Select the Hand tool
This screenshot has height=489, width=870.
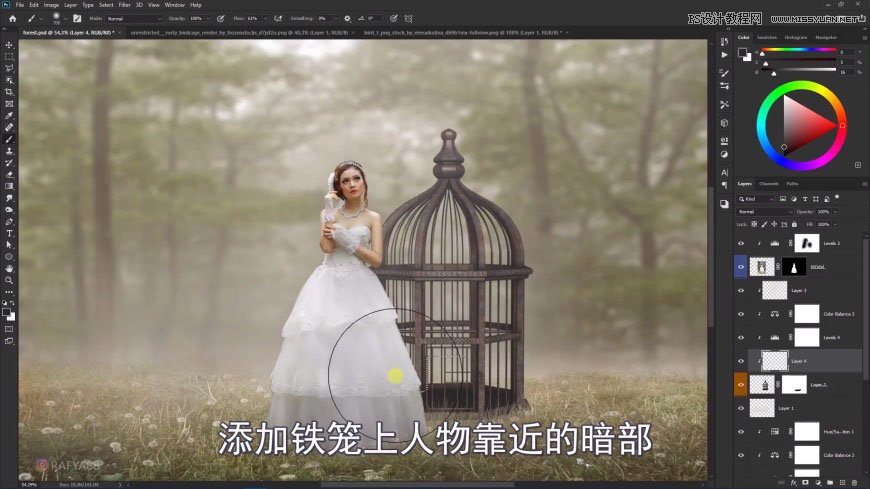9,269
